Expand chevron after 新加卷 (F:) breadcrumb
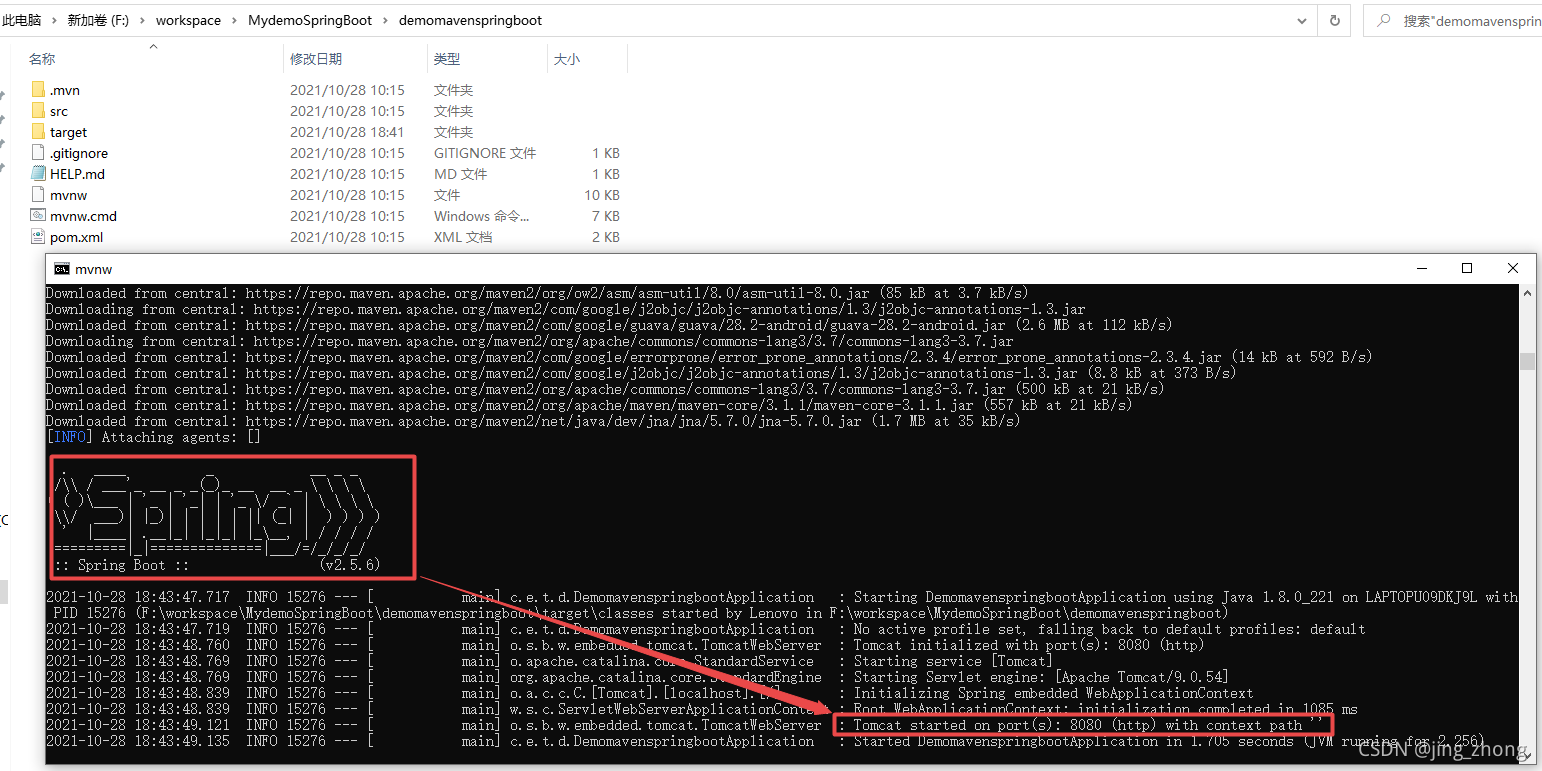 [142, 20]
